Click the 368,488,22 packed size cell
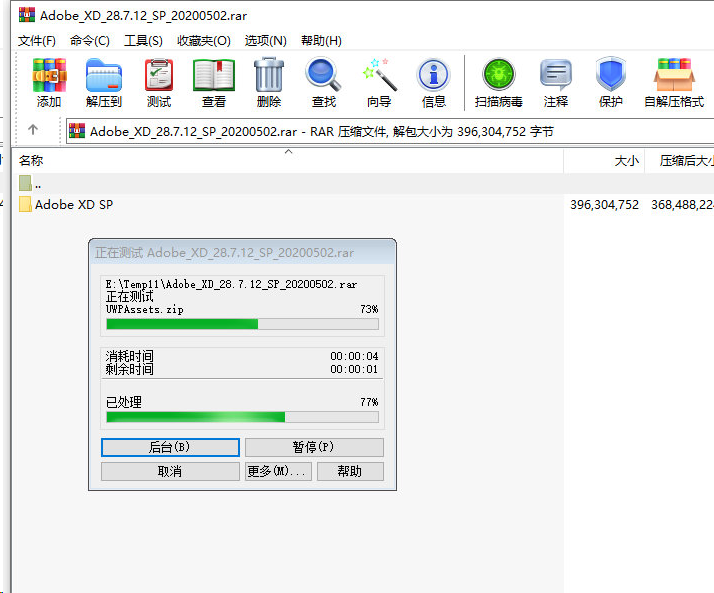This screenshot has height=593, width=714. pos(682,205)
